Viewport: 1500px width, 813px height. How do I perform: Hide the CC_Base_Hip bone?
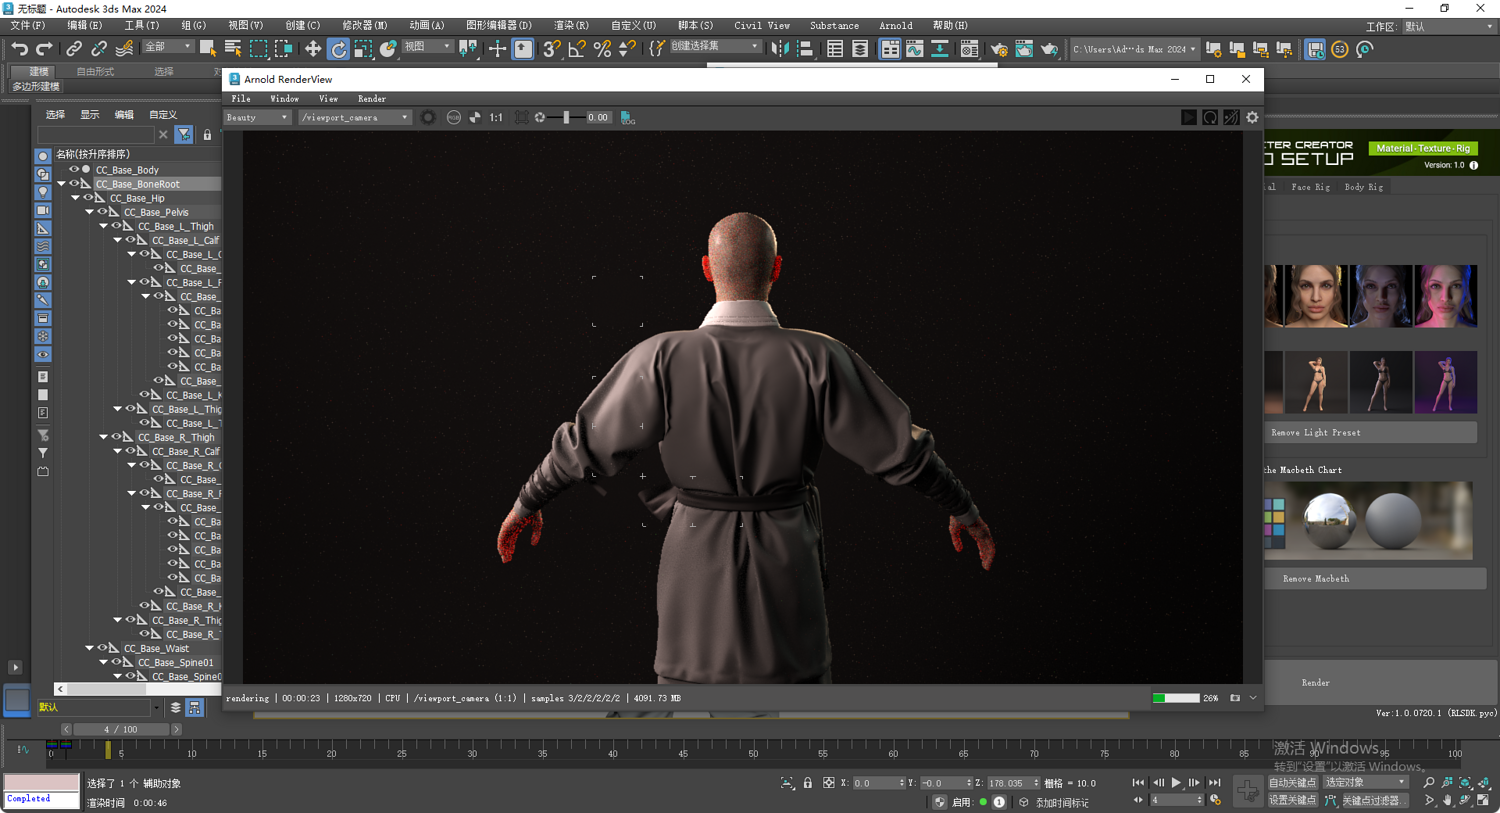pyautogui.click(x=88, y=198)
